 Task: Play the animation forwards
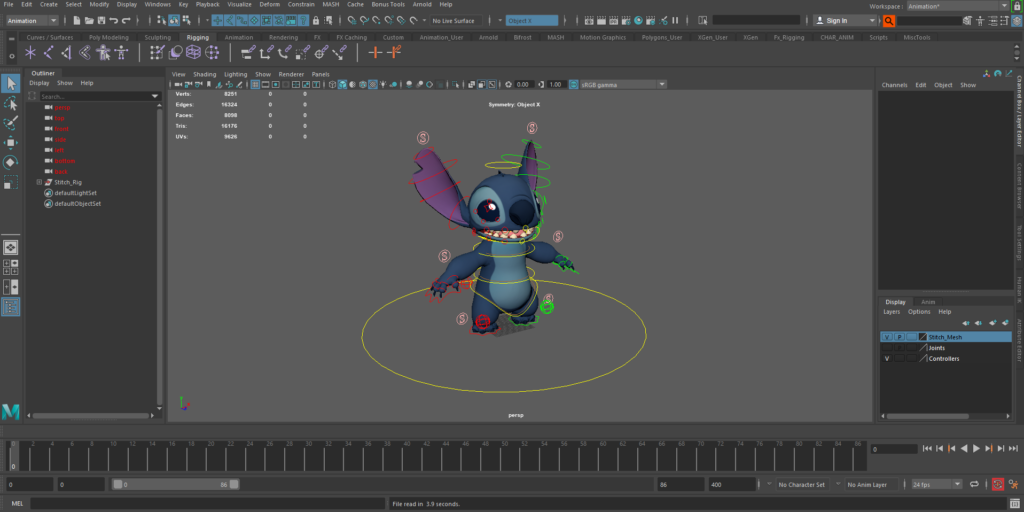(x=976, y=448)
